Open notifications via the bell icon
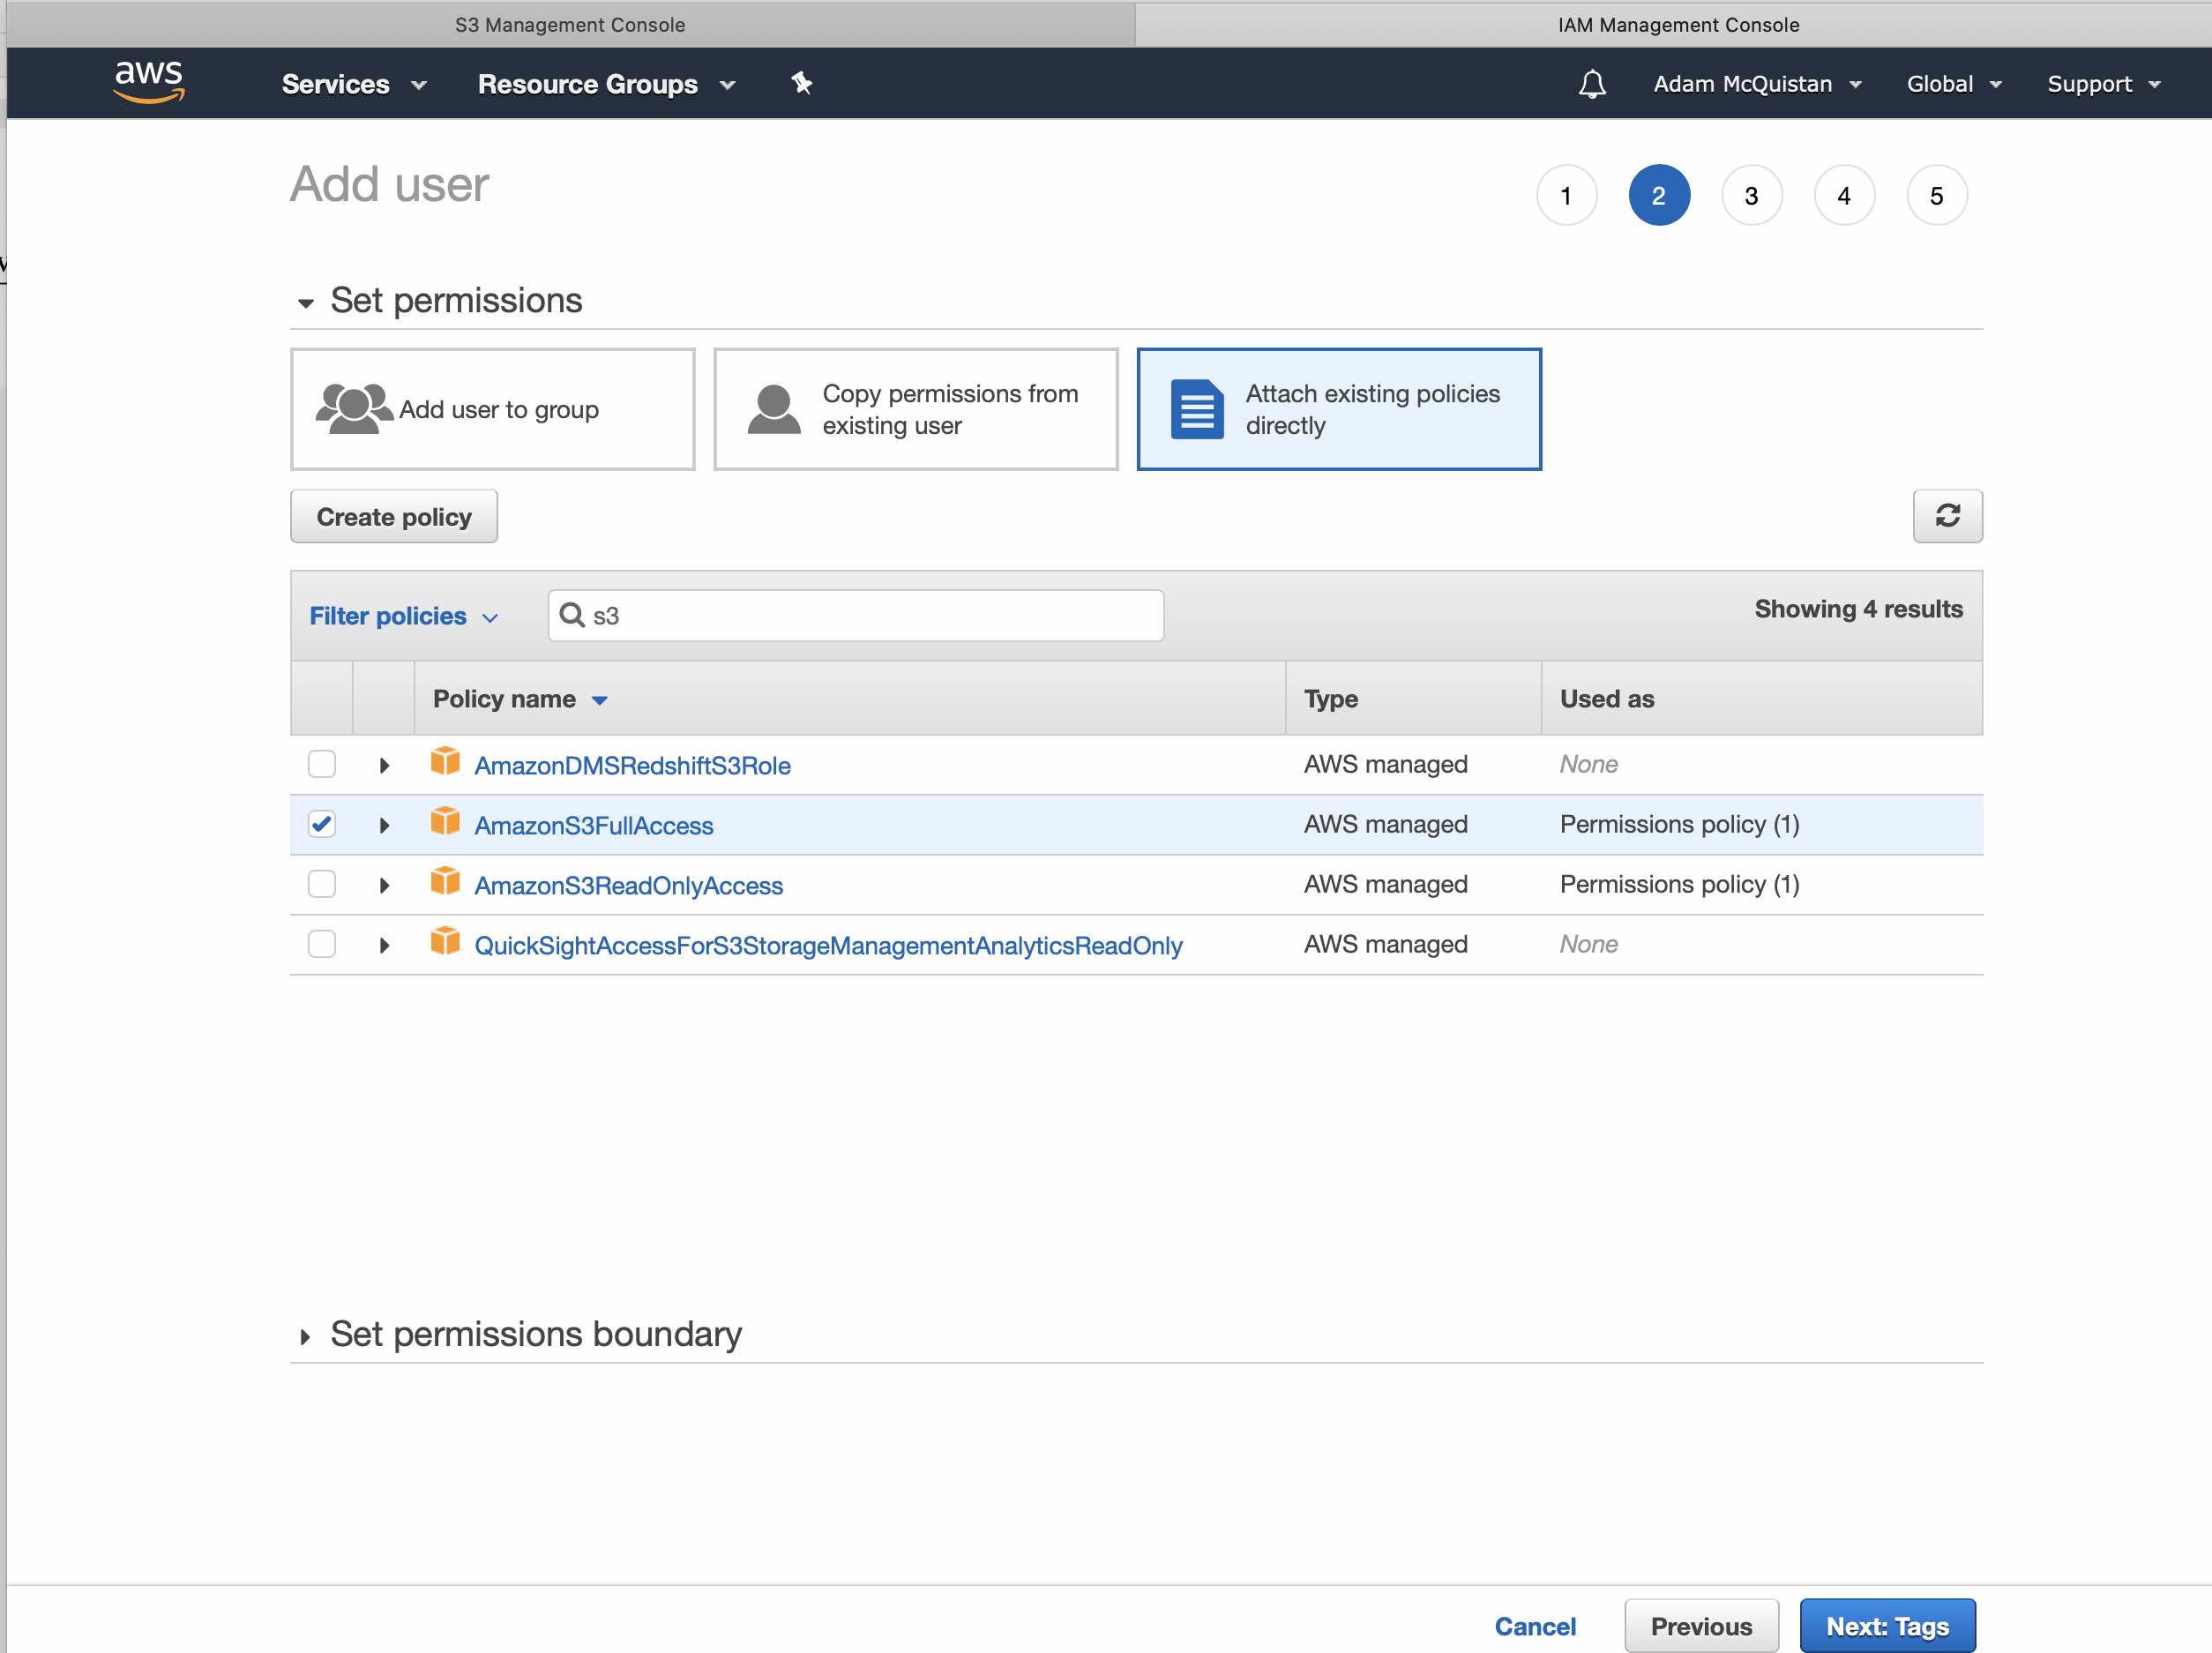2212x1653 pixels. 1592,83
